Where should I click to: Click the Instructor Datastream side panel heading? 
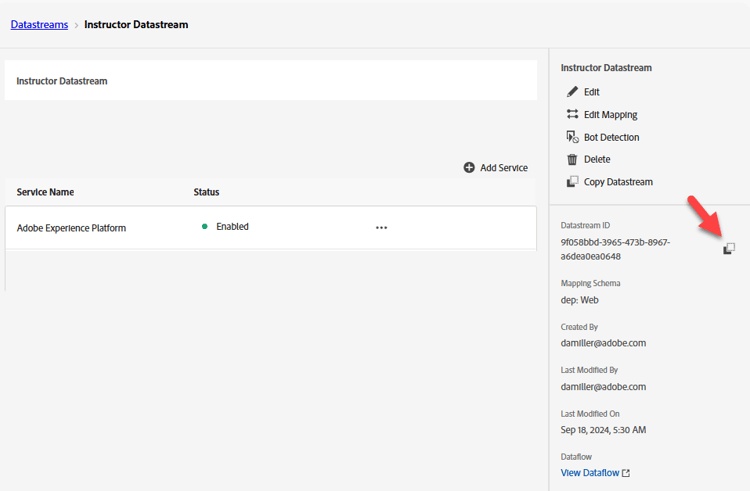pos(606,68)
